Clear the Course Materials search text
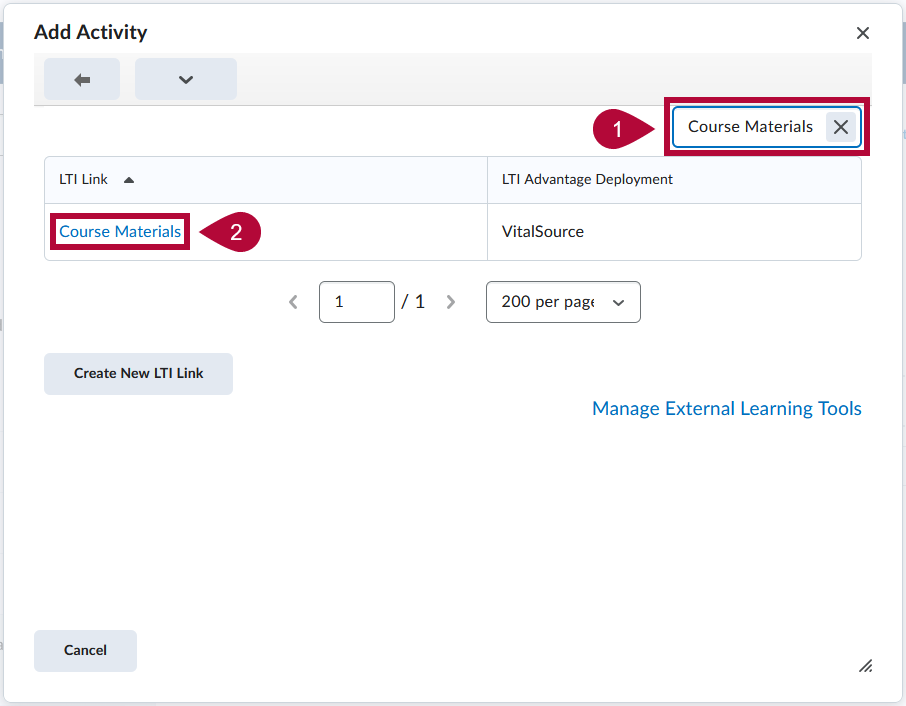 point(841,127)
